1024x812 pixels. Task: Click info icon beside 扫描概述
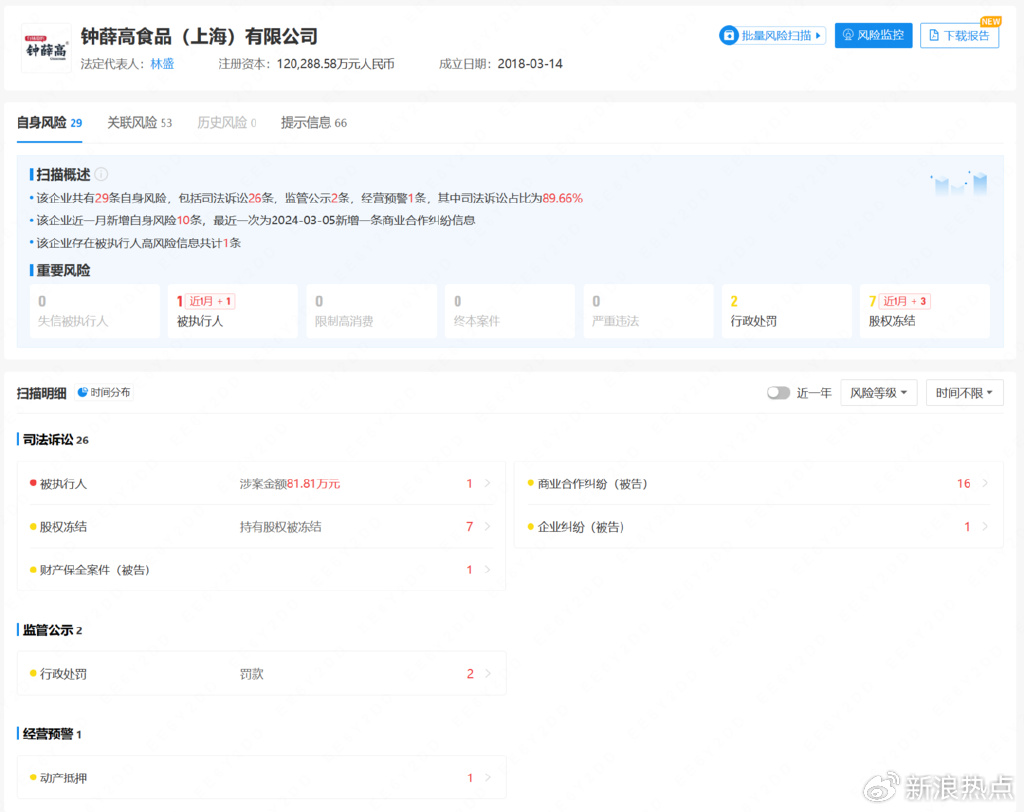click(101, 174)
